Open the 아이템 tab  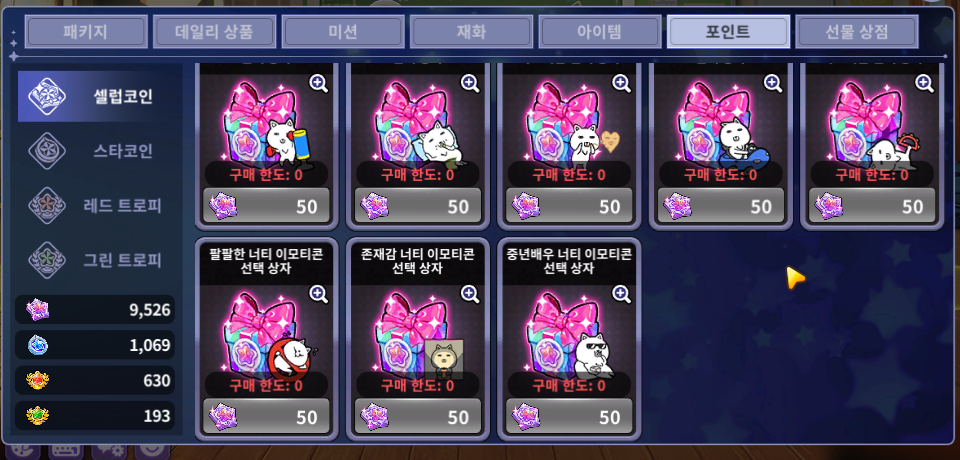(x=599, y=31)
